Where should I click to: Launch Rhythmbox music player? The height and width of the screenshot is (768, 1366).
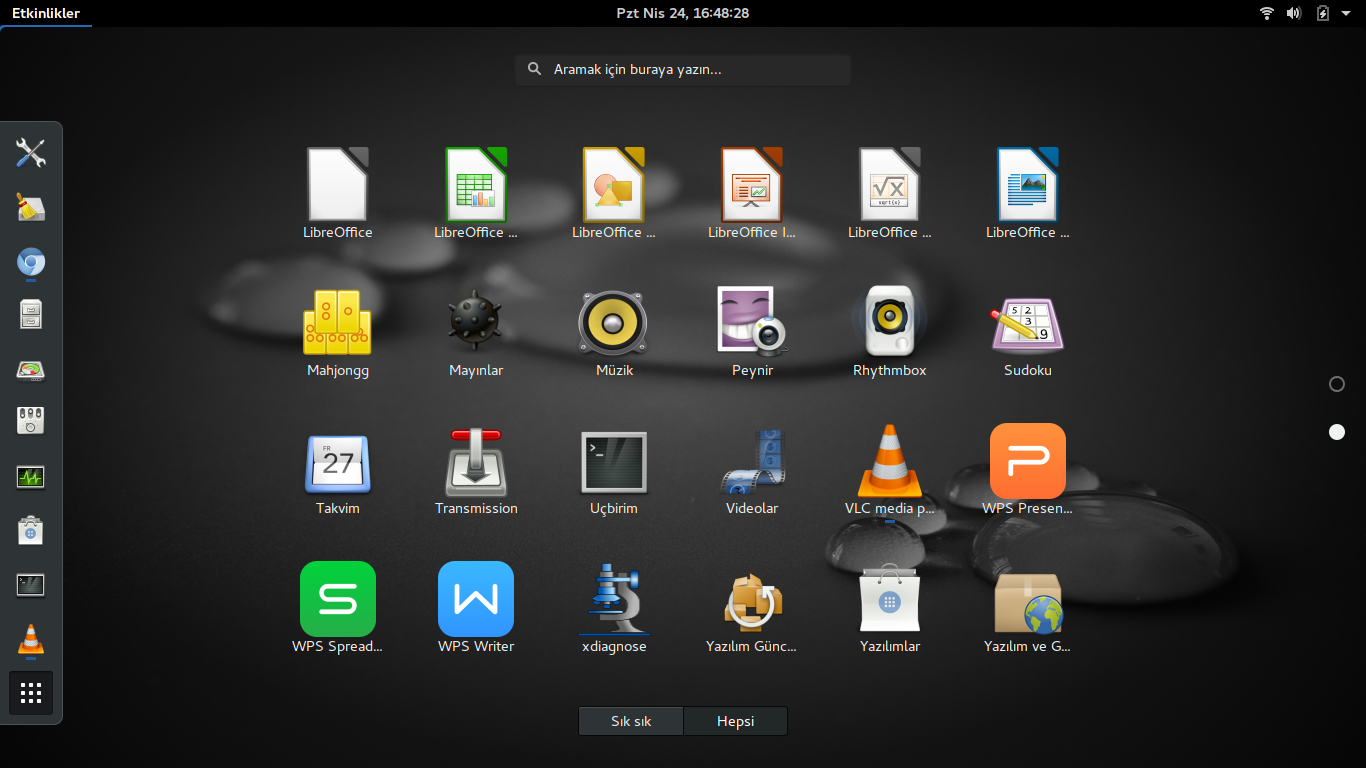890,322
